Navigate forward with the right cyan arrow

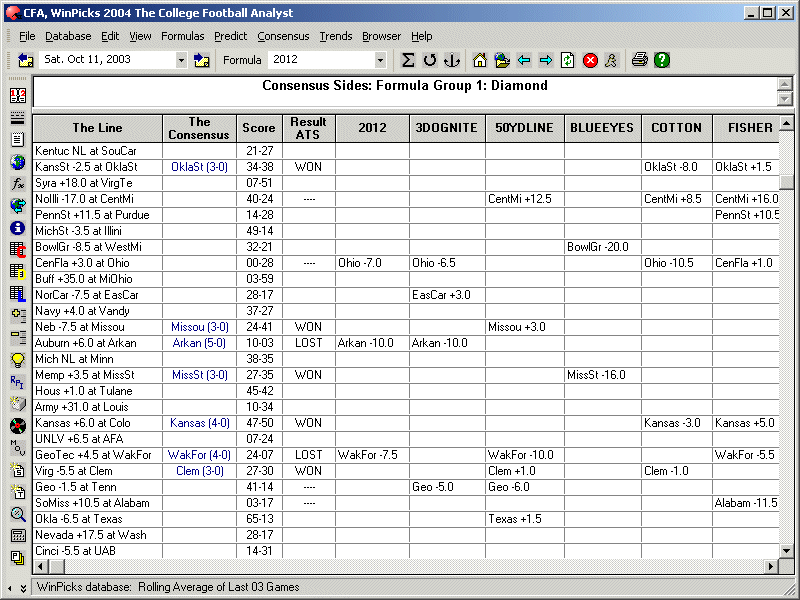(545, 60)
